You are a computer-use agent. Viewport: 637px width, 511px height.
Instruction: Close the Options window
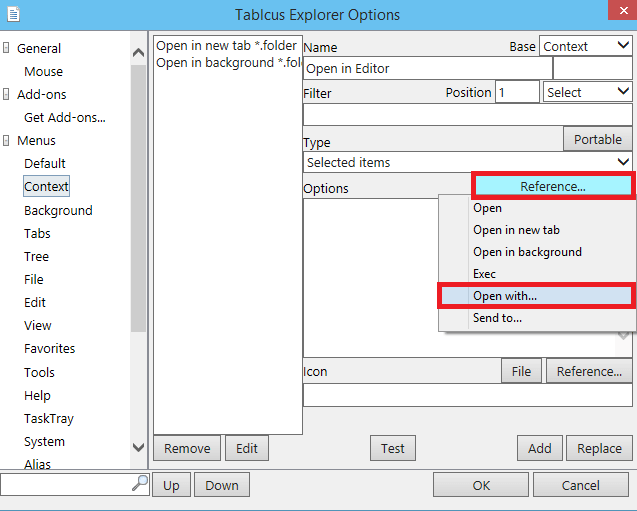click(624, 10)
